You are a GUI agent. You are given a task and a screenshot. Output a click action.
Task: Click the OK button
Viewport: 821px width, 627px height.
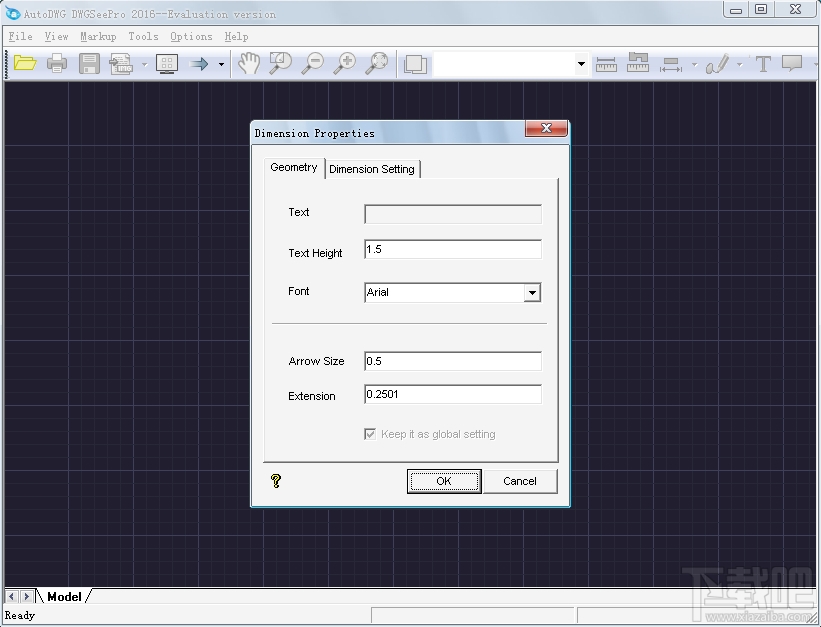coord(444,481)
